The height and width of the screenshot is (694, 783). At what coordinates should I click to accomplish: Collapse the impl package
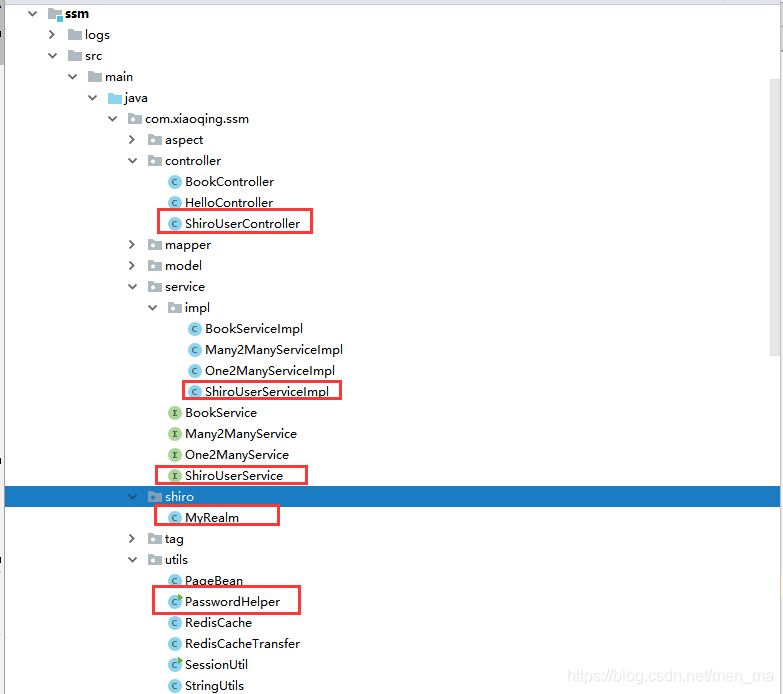coord(152,307)
